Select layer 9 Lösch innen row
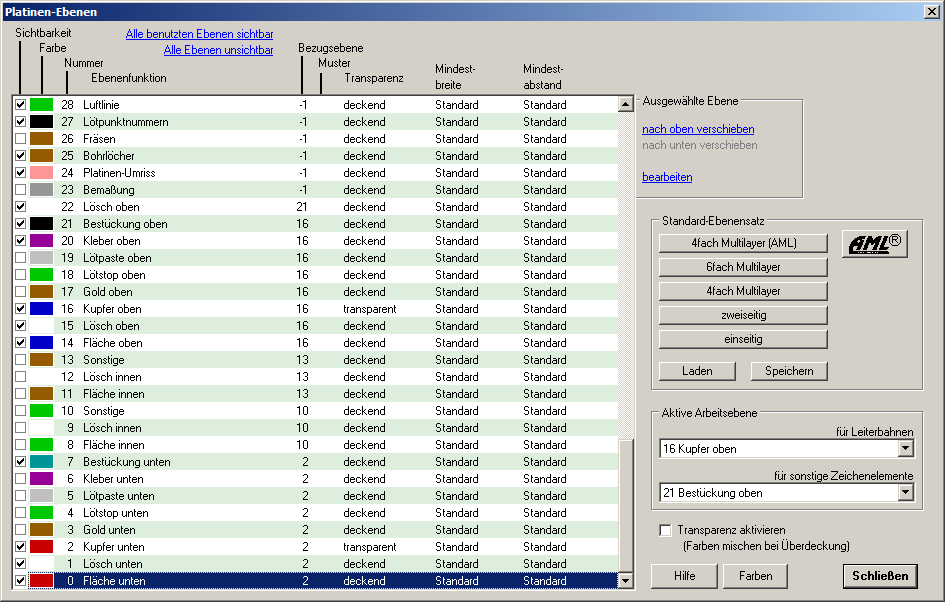 click(315, 428)
